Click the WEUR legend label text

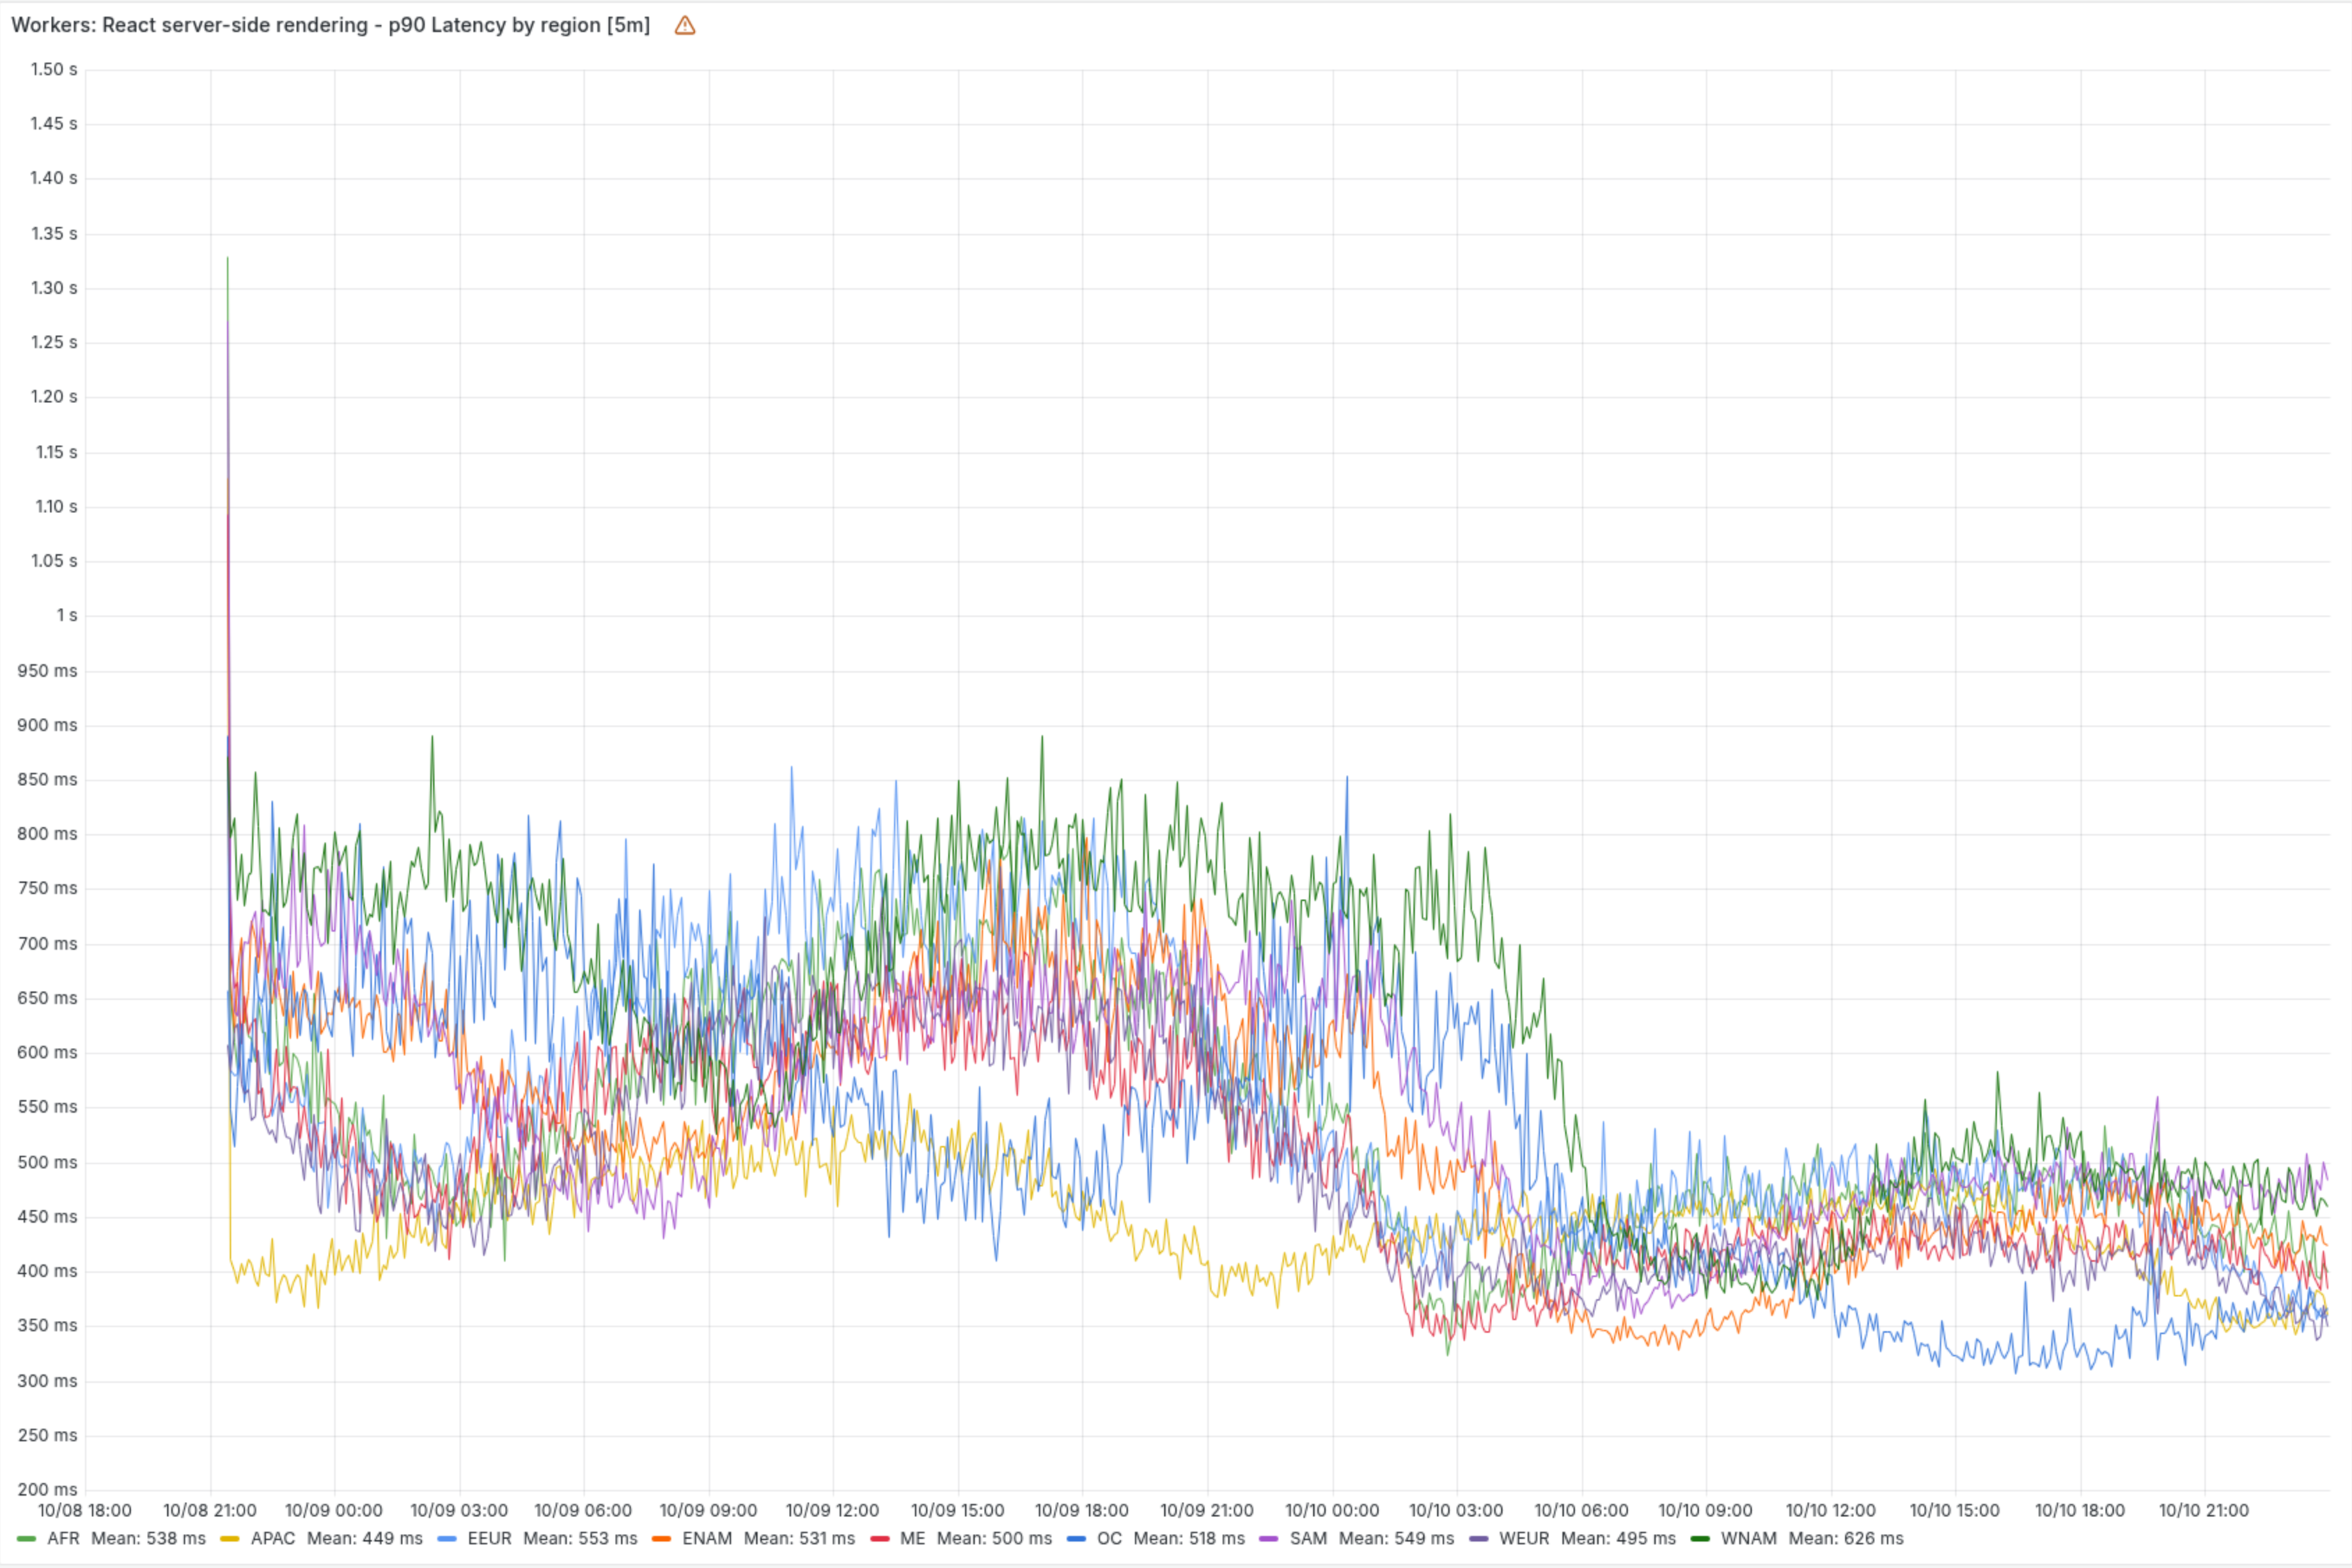pyautogui.click(x=1524, y=1538)
